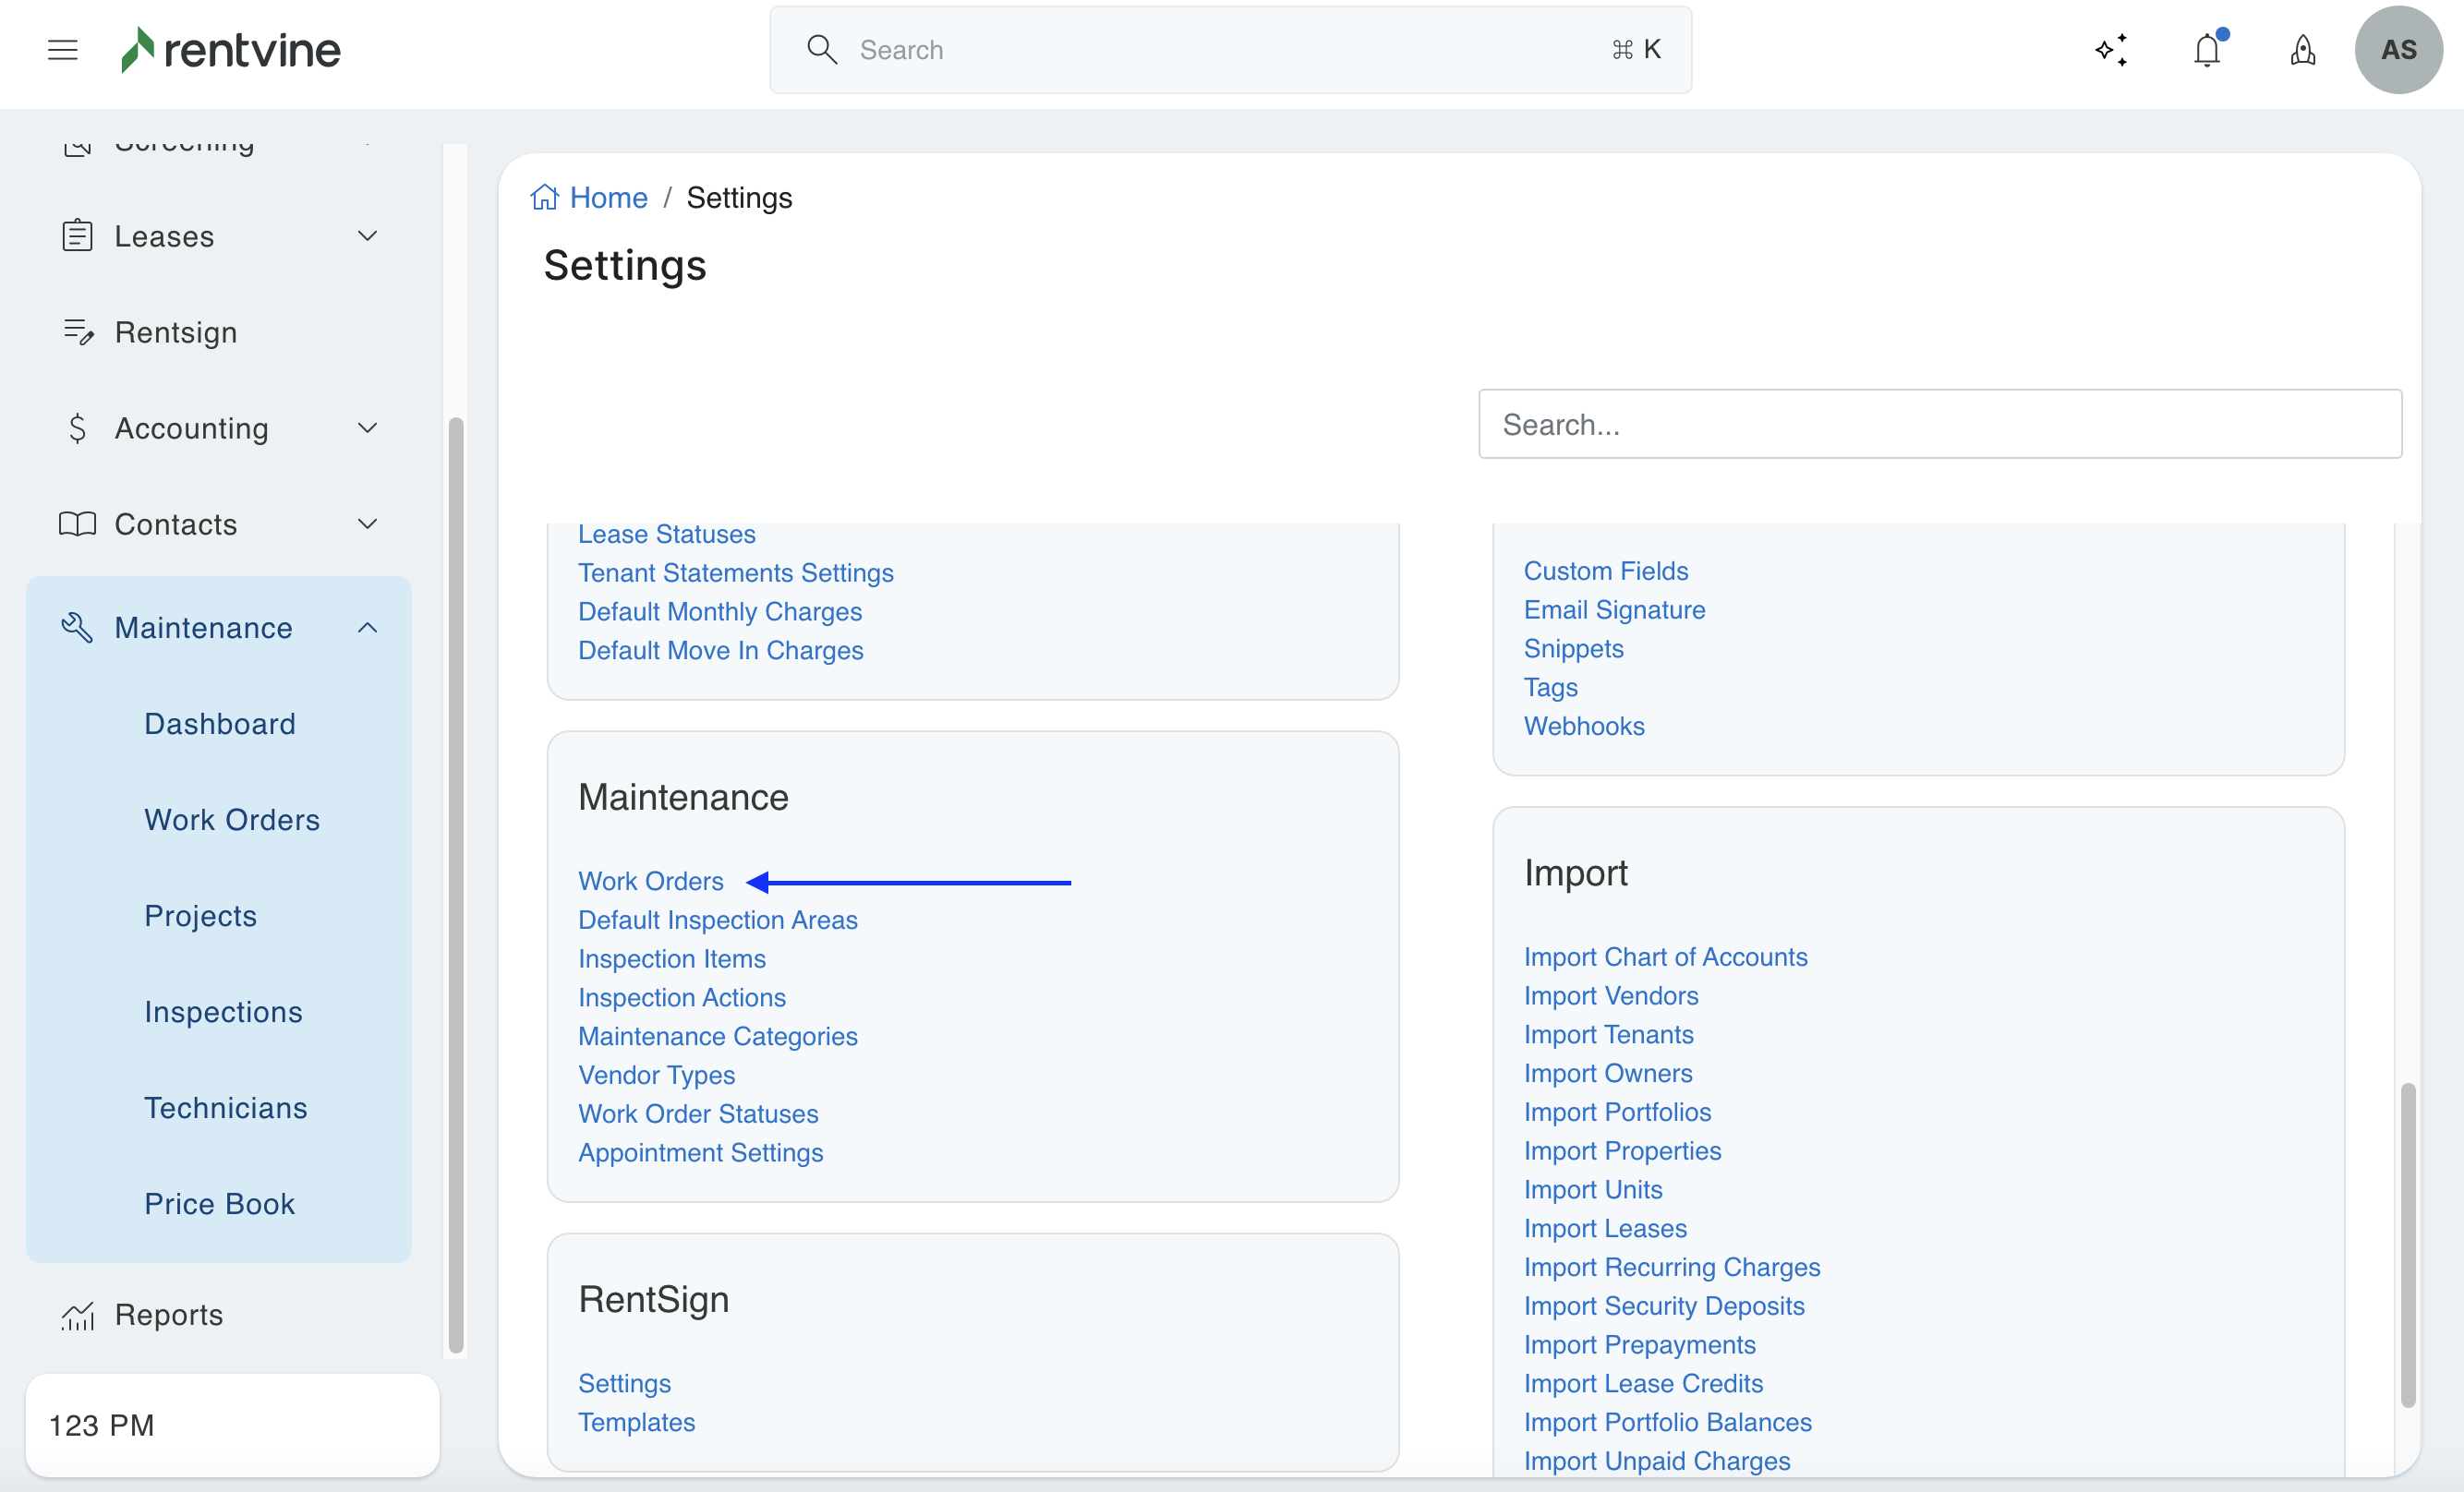This screenshot has height=1492, width=2464.
Task: Expand the Contacts sidebar section
Action: tap(367, 524)
